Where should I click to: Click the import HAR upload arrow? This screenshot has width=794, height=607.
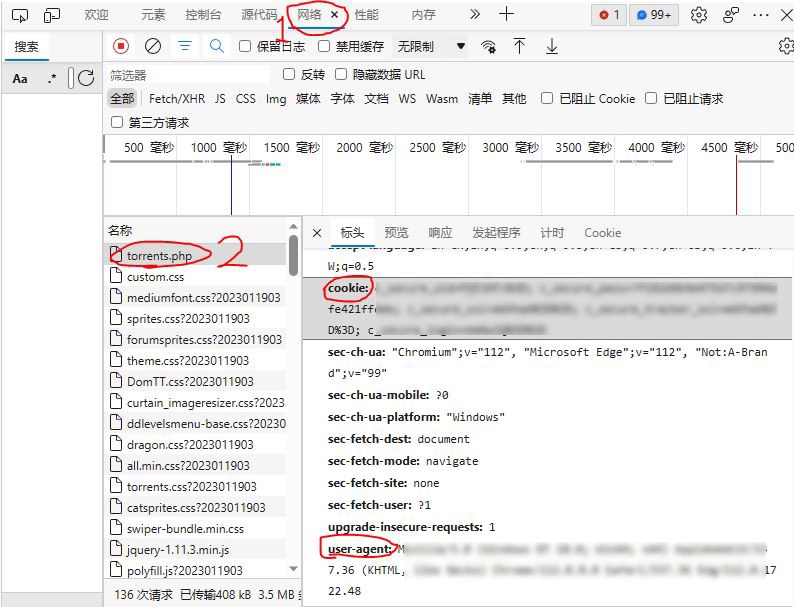pyautogui.click(x=519, y=46)
